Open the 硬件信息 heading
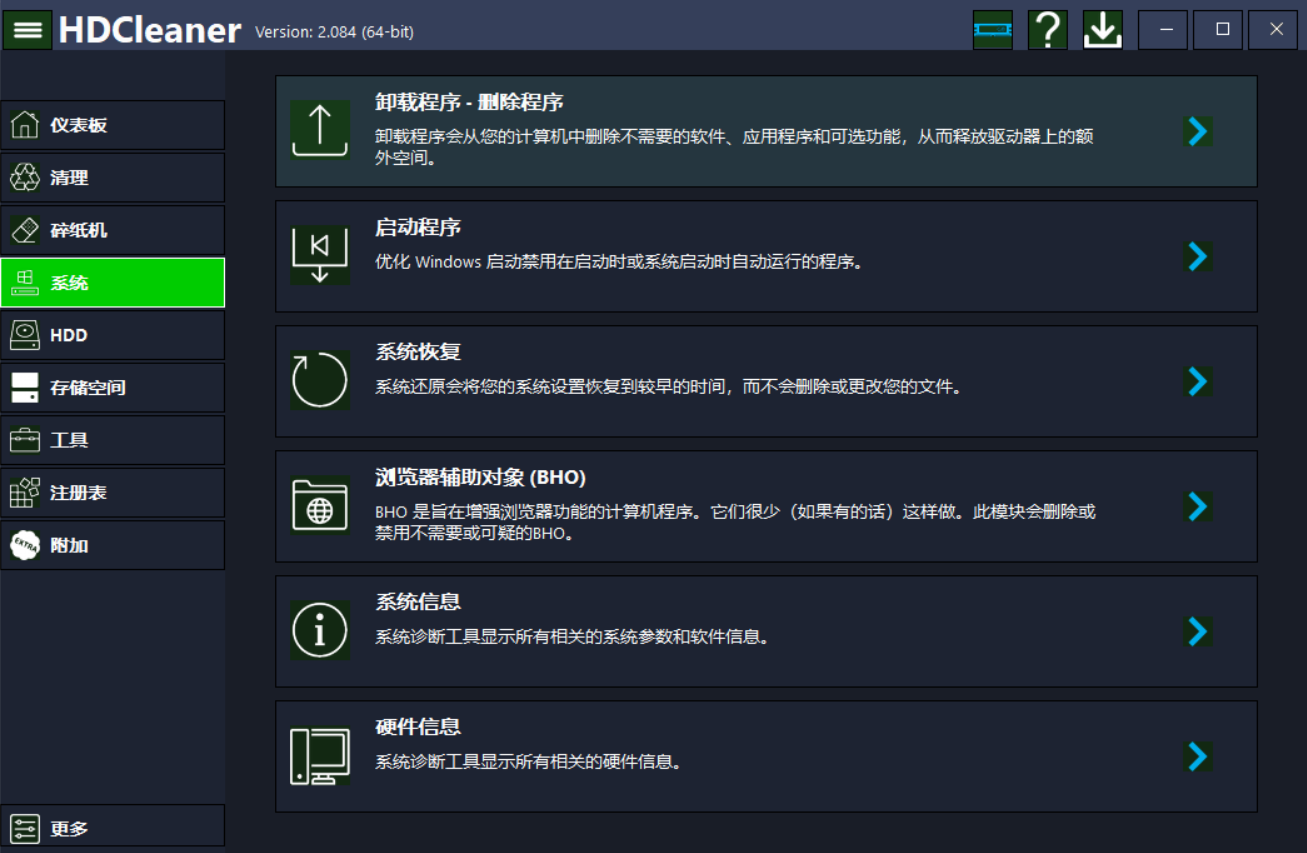Screen dimensions: 1307x853 point(418,727)
